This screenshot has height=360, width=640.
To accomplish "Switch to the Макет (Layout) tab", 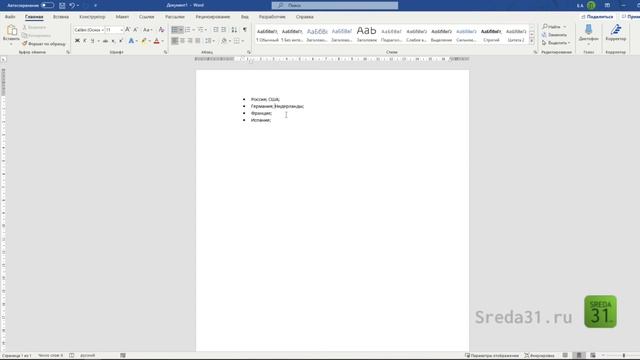I will click(x=122, y=17).
